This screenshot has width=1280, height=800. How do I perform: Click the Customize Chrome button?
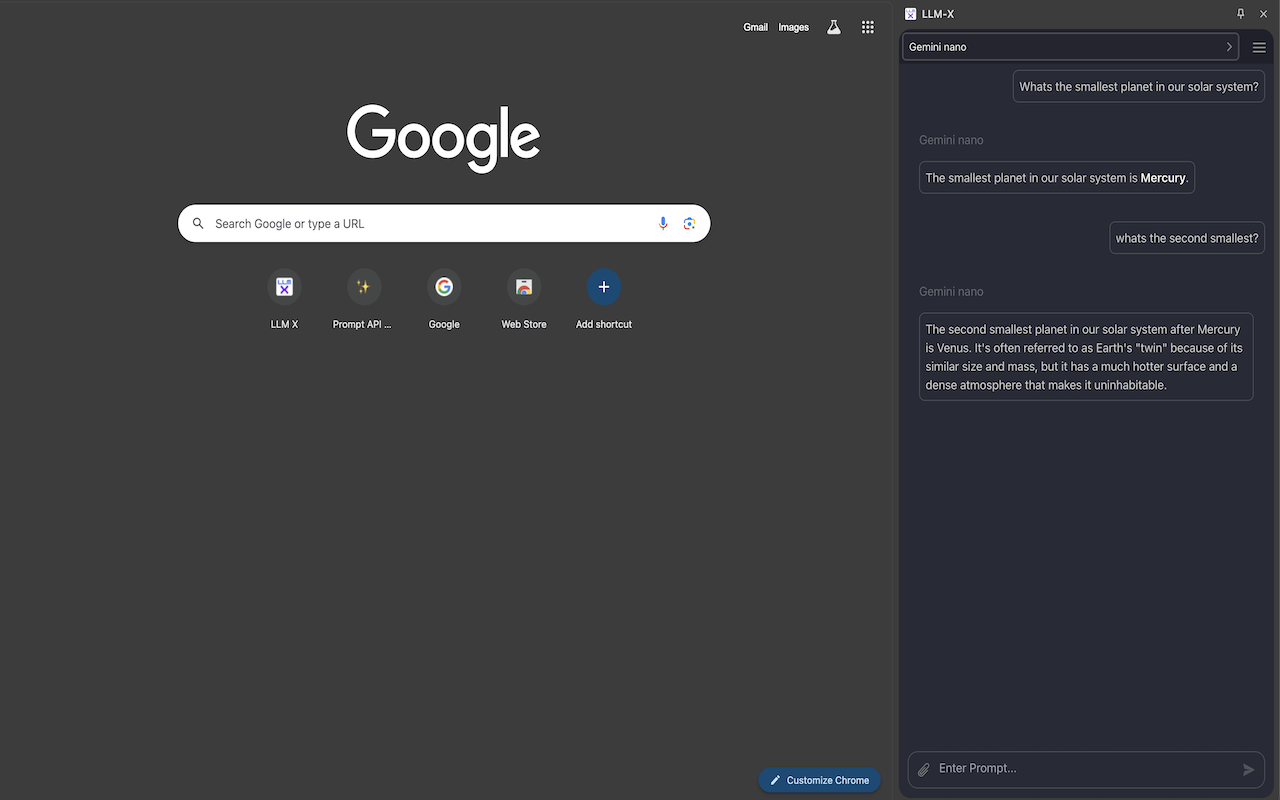click(x=819, y=780)
